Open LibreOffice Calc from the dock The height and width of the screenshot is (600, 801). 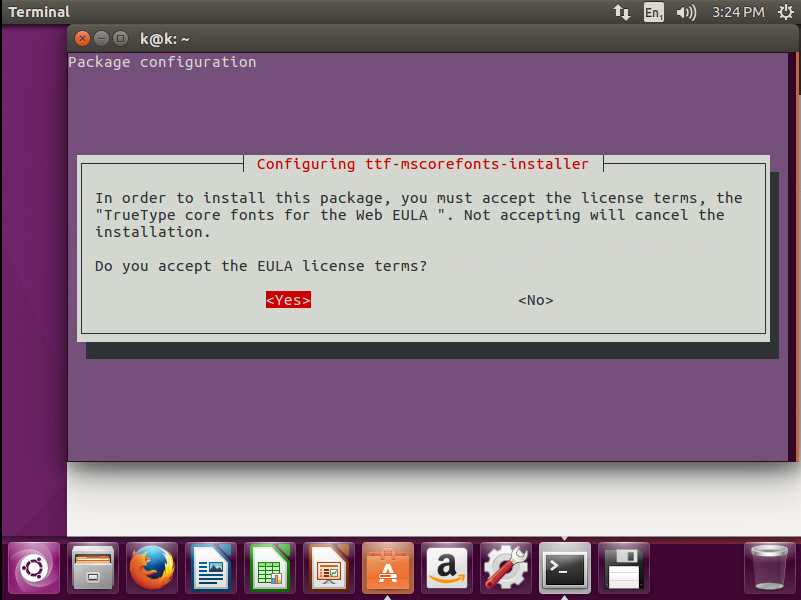(x=270, y=567)
